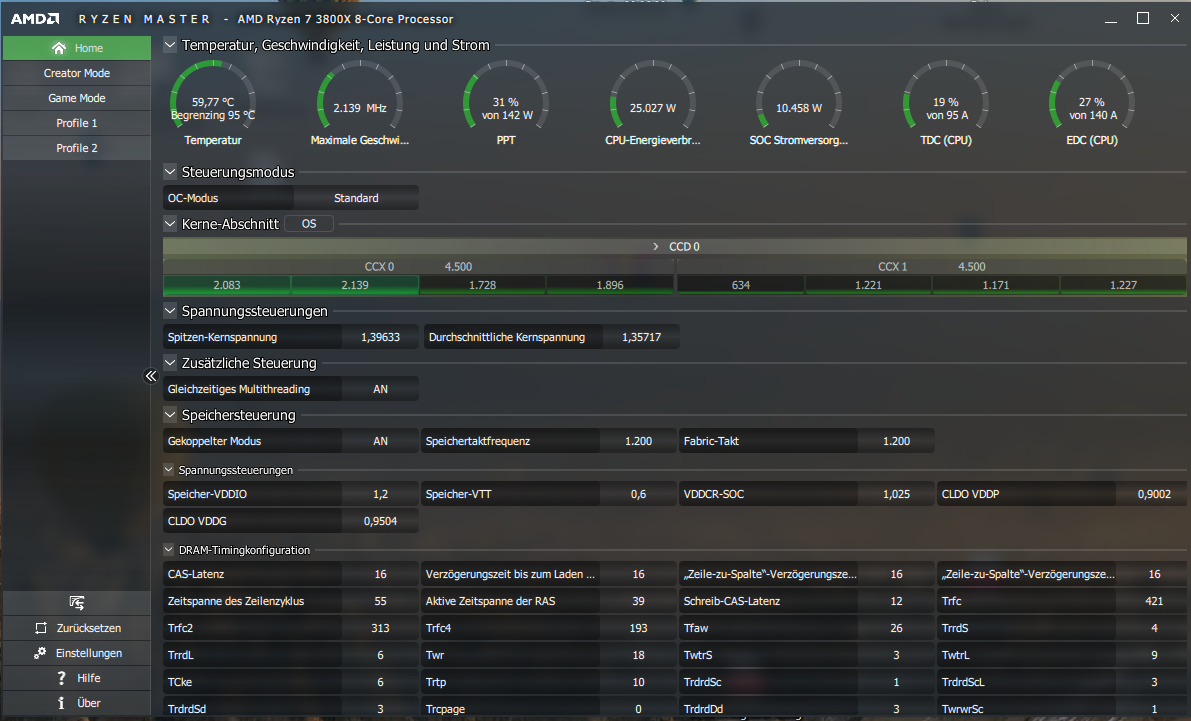
Task: Click the Zurücksetzen reset icon
Action: pos(41,628)
